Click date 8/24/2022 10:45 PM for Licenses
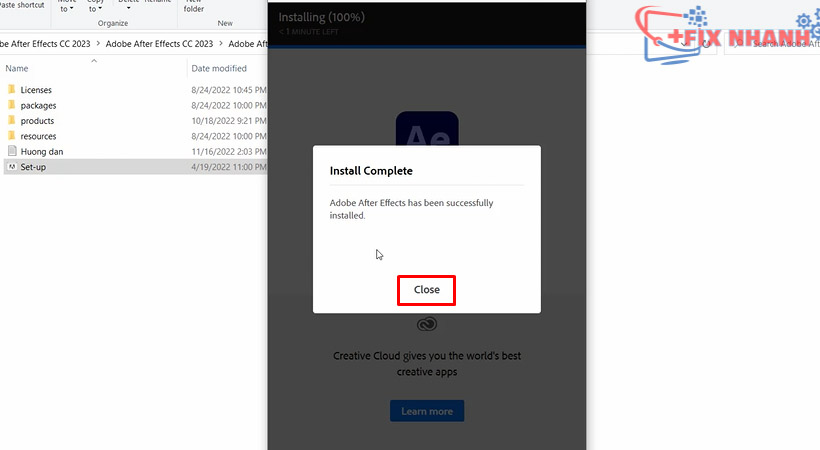The width and height of the screenshot is (820, 450). coord(229,90)
